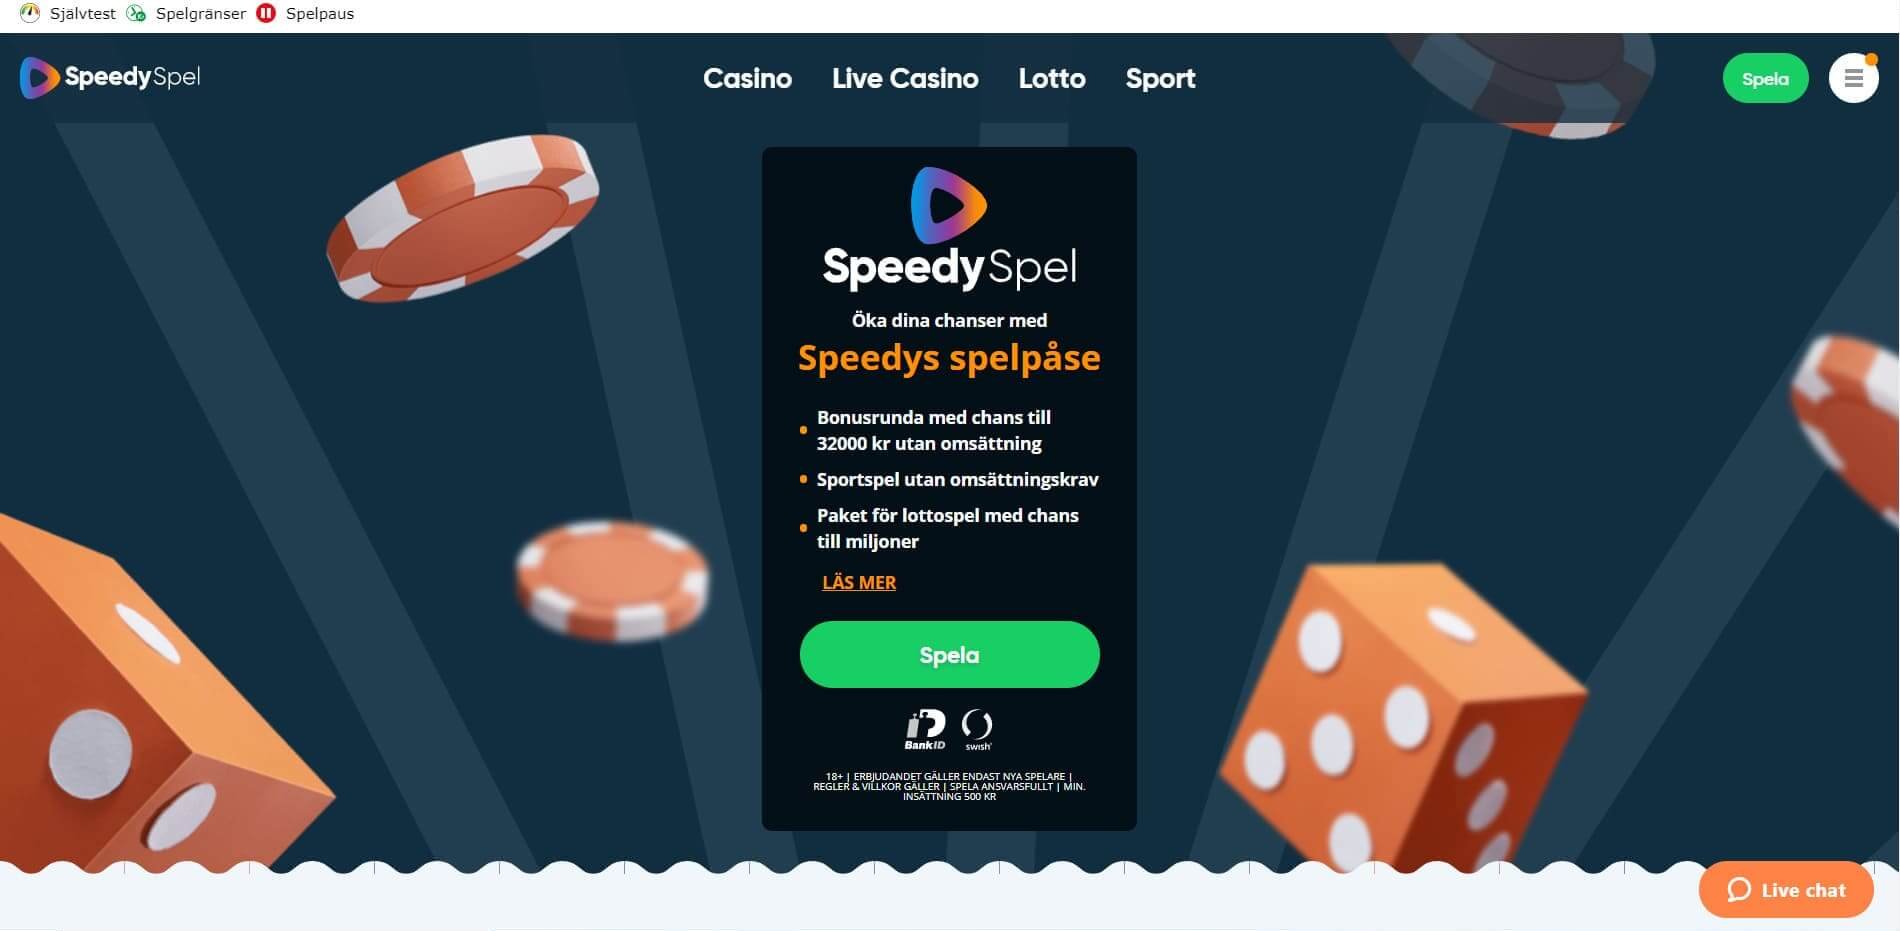
Task: Click the Självtest gauge icon
Action: (30, 13)
